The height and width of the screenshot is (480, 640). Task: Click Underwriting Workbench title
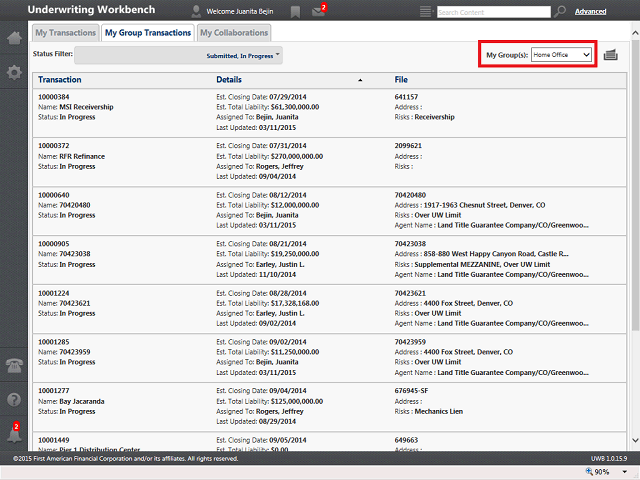91,10
